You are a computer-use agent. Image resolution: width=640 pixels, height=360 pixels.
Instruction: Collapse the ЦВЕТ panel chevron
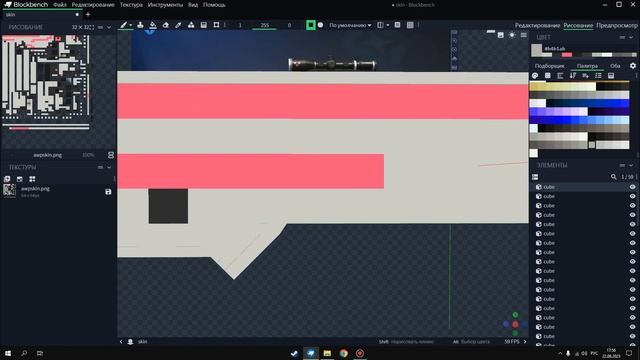(x=631, y=37)
